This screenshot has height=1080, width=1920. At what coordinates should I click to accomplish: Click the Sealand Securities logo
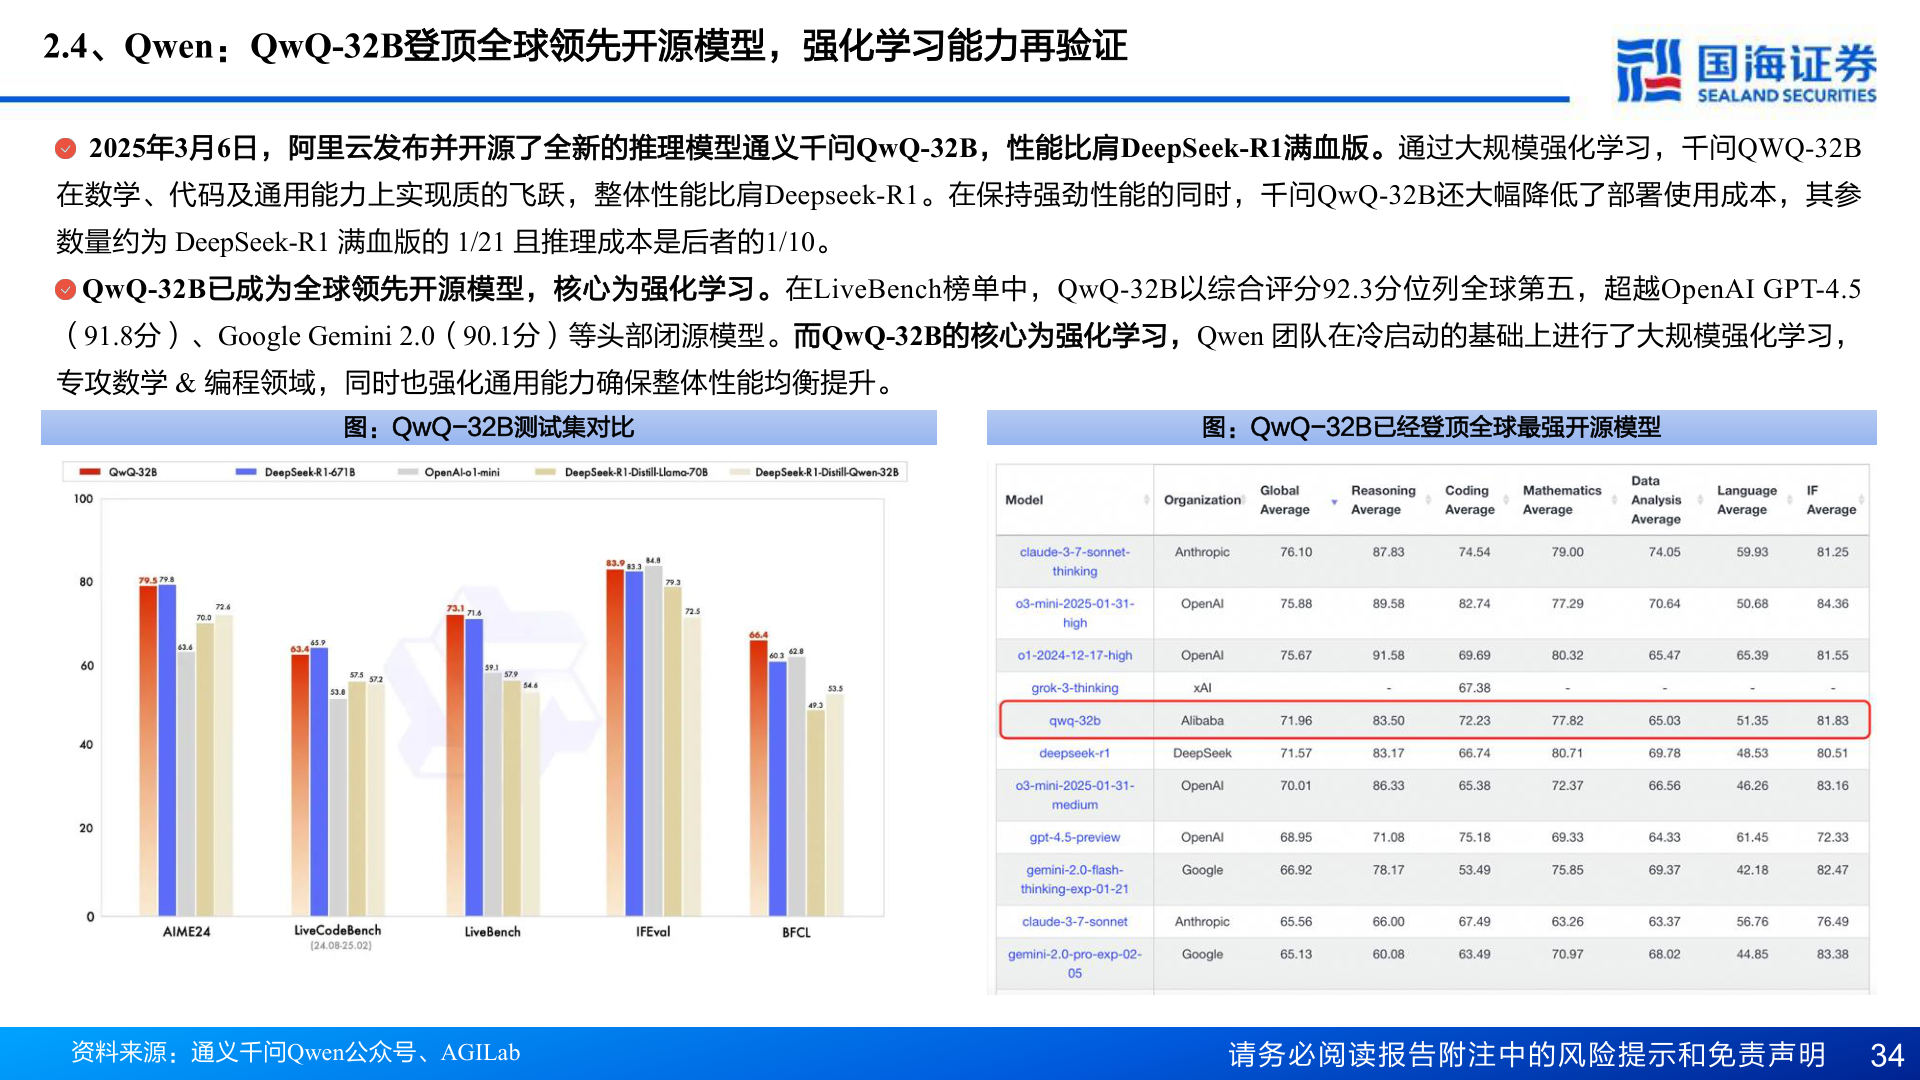tap(1746, 70)
